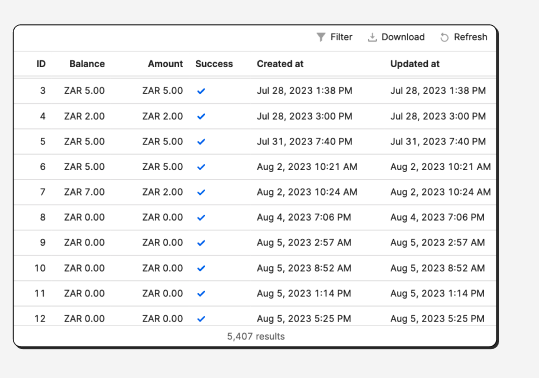
Task: Click the success checkmark in row 9
Action: coord(201,243)
